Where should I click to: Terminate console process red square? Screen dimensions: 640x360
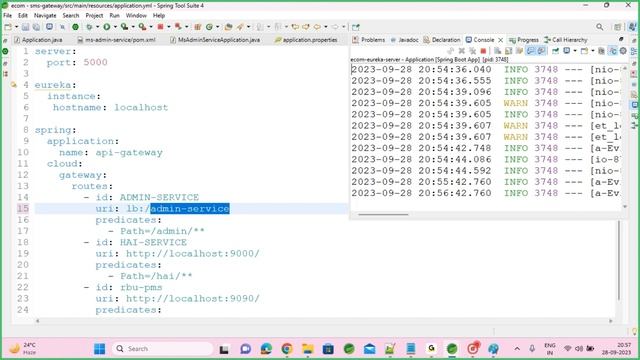tap(483, 51)
